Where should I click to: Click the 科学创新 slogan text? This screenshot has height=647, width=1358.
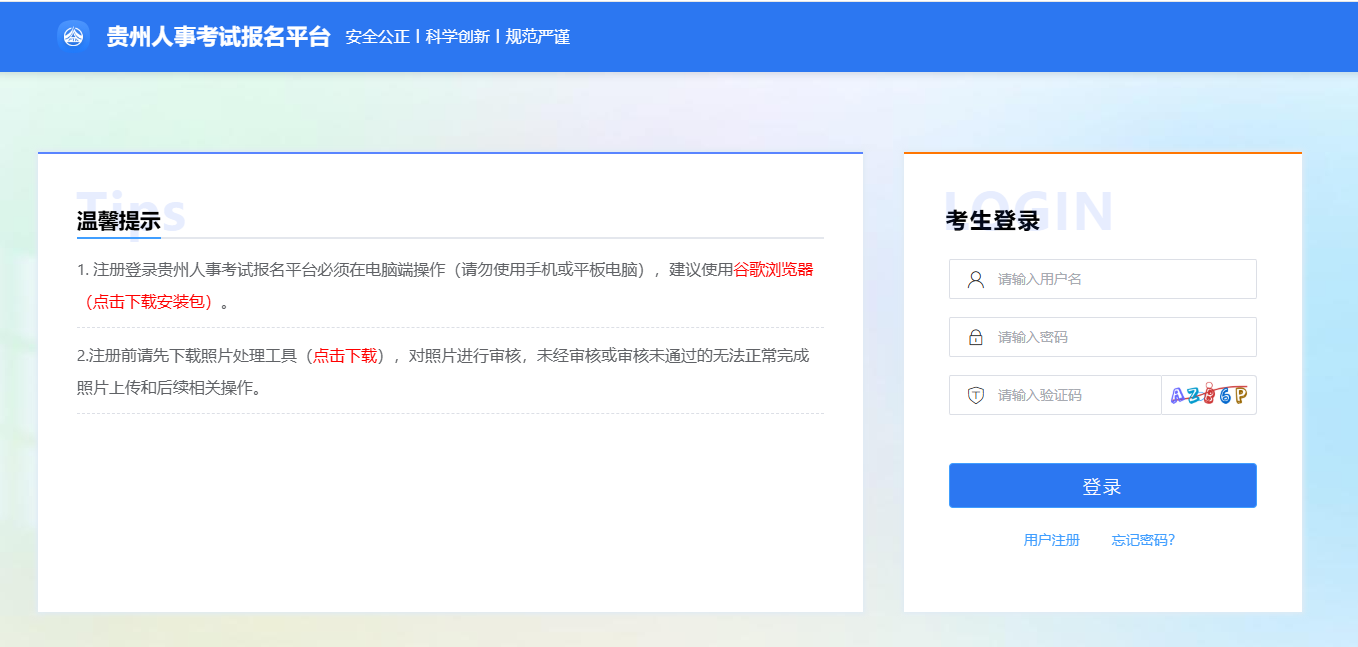coord(457,37)
